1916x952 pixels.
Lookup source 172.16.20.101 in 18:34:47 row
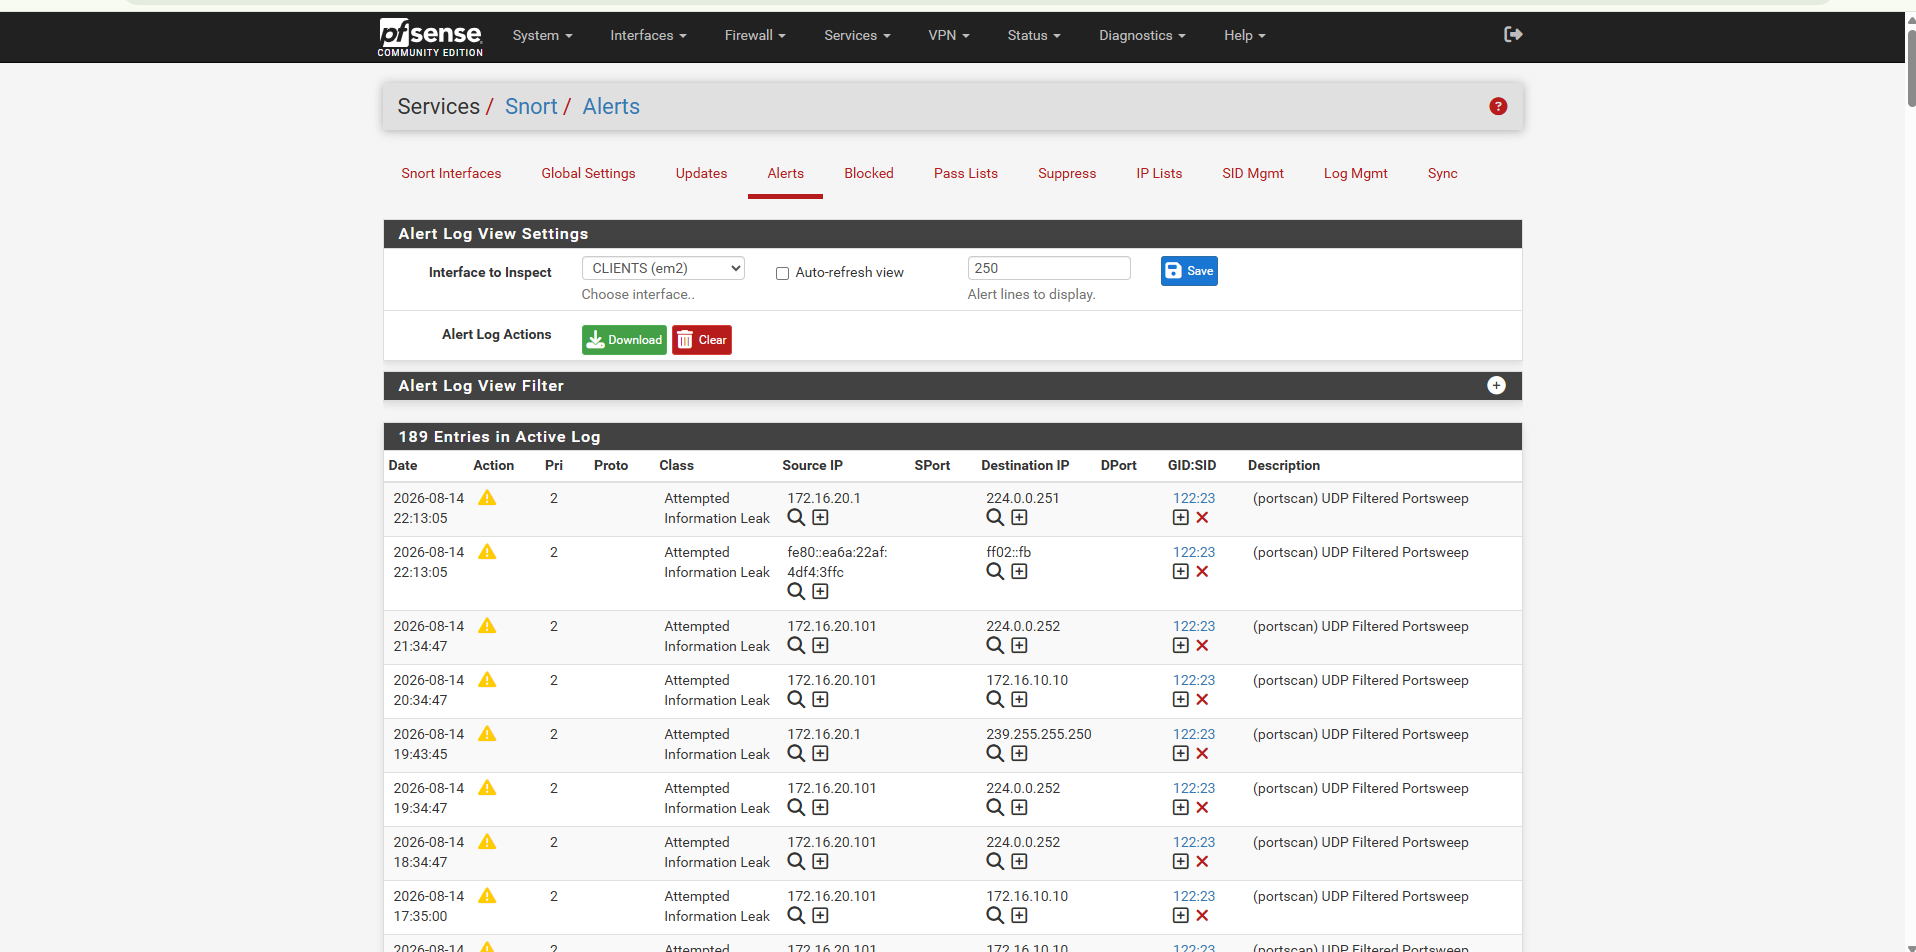[796, 862]
